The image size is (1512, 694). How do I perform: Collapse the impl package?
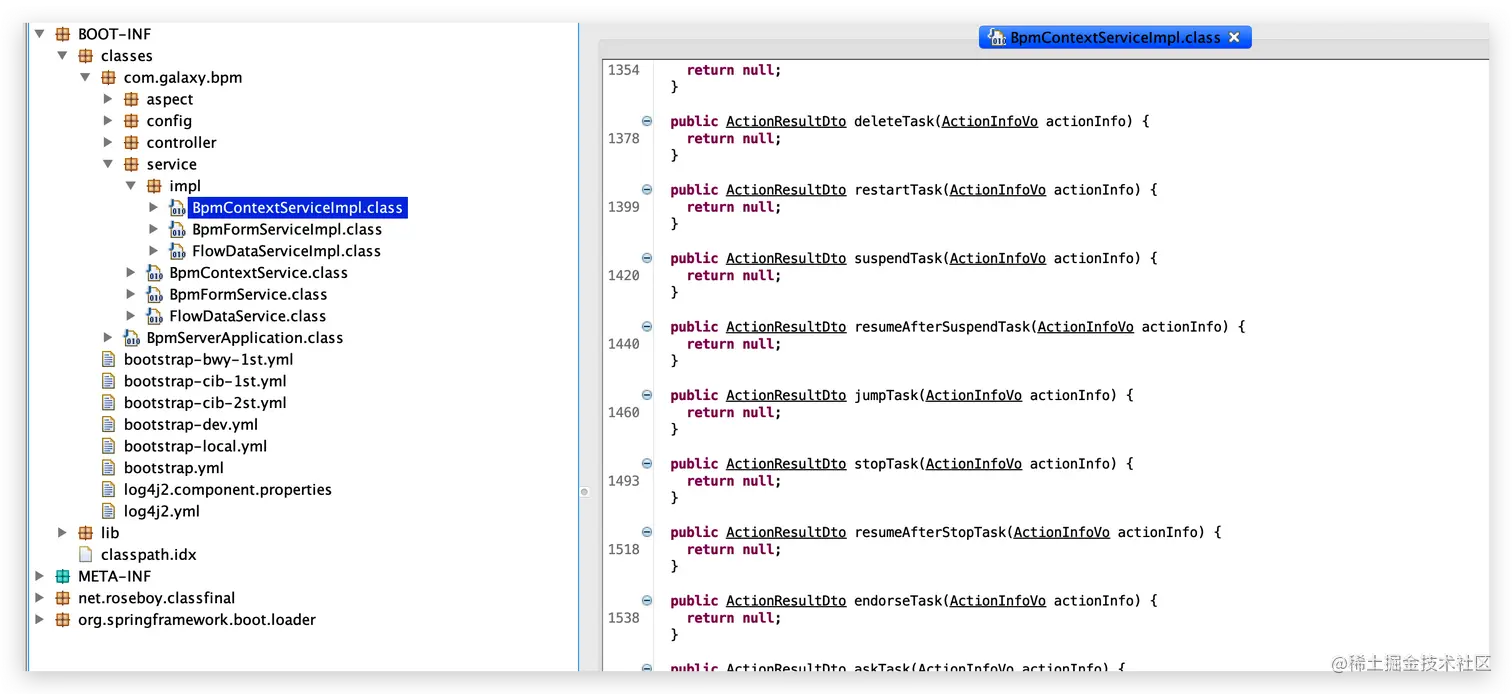pos(131,186)
